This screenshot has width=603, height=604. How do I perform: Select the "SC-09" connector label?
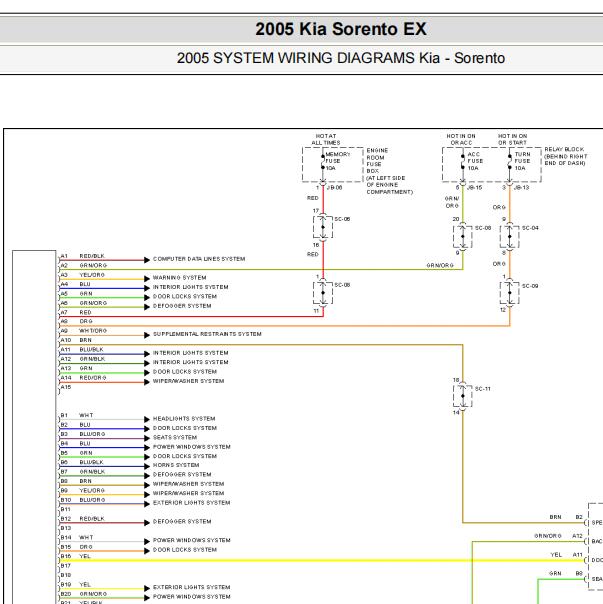pyautogui.click(x=530, y=286)
